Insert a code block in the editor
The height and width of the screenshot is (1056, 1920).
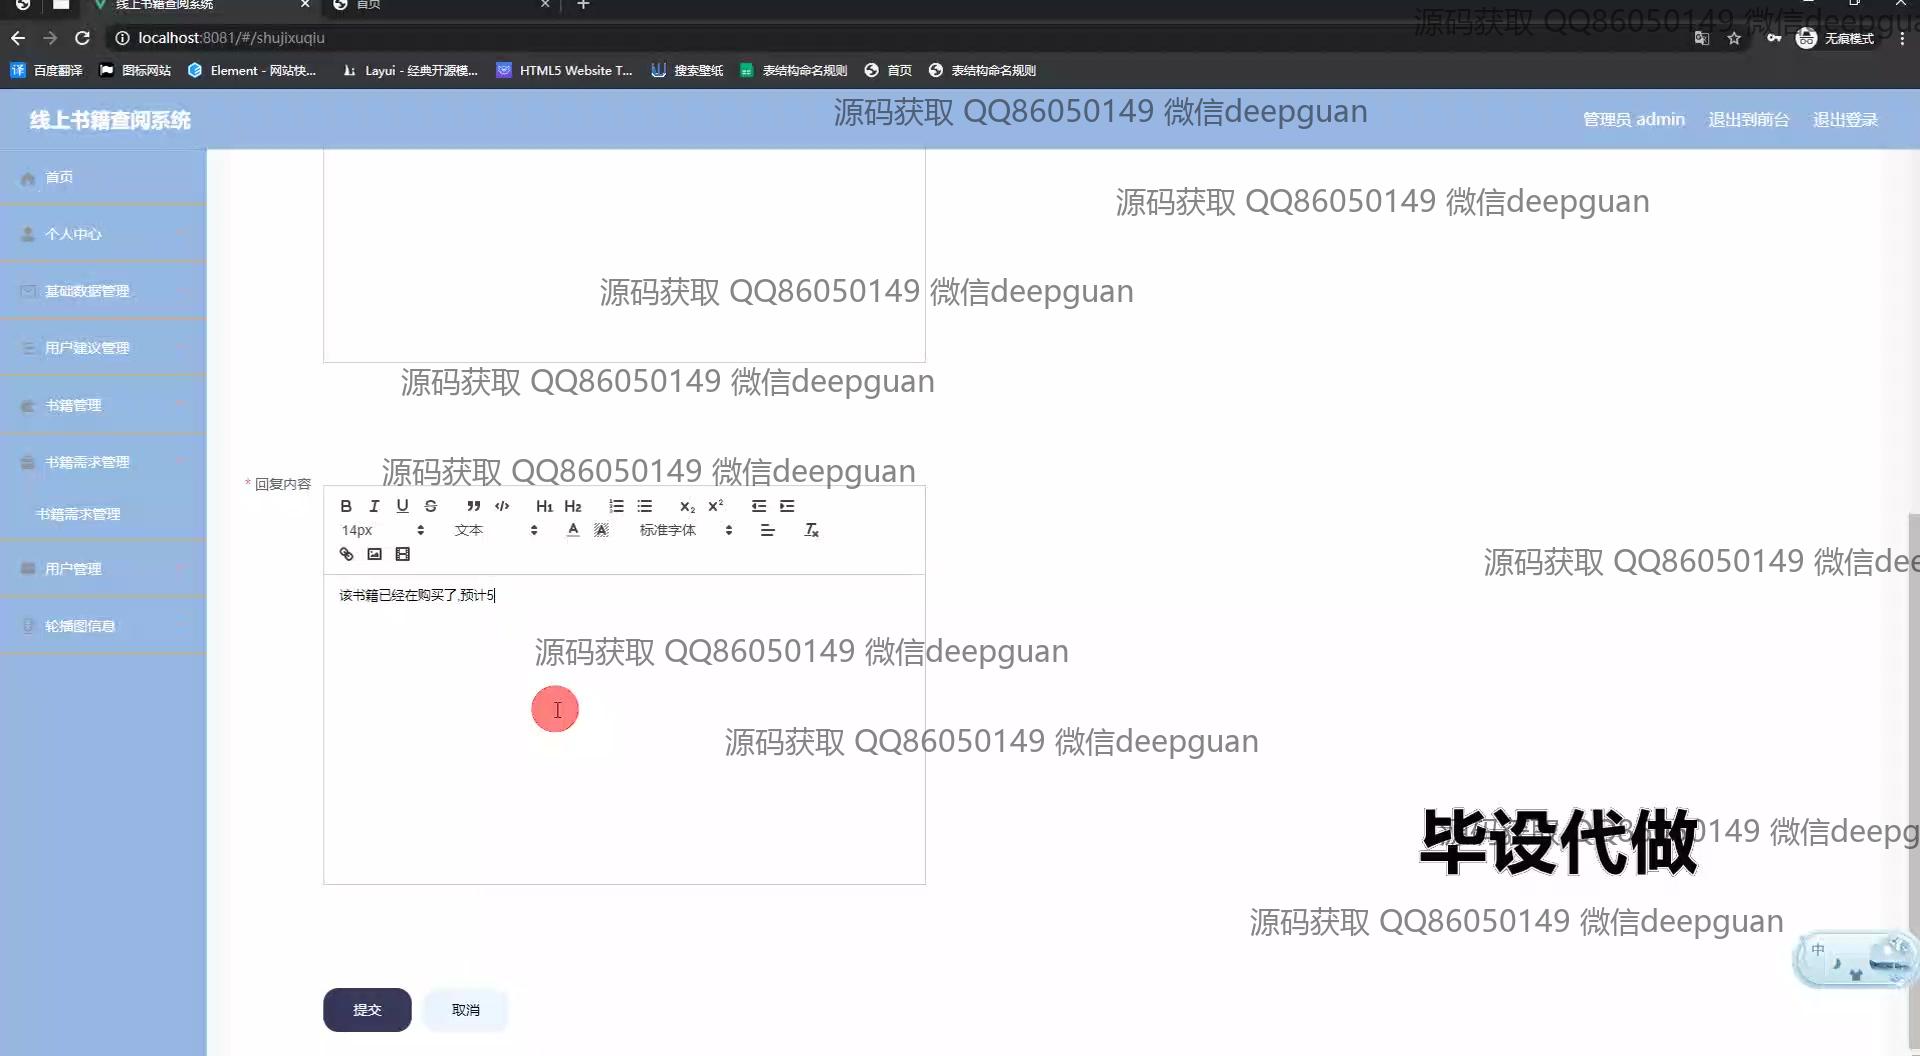click(x=502, y=506)
